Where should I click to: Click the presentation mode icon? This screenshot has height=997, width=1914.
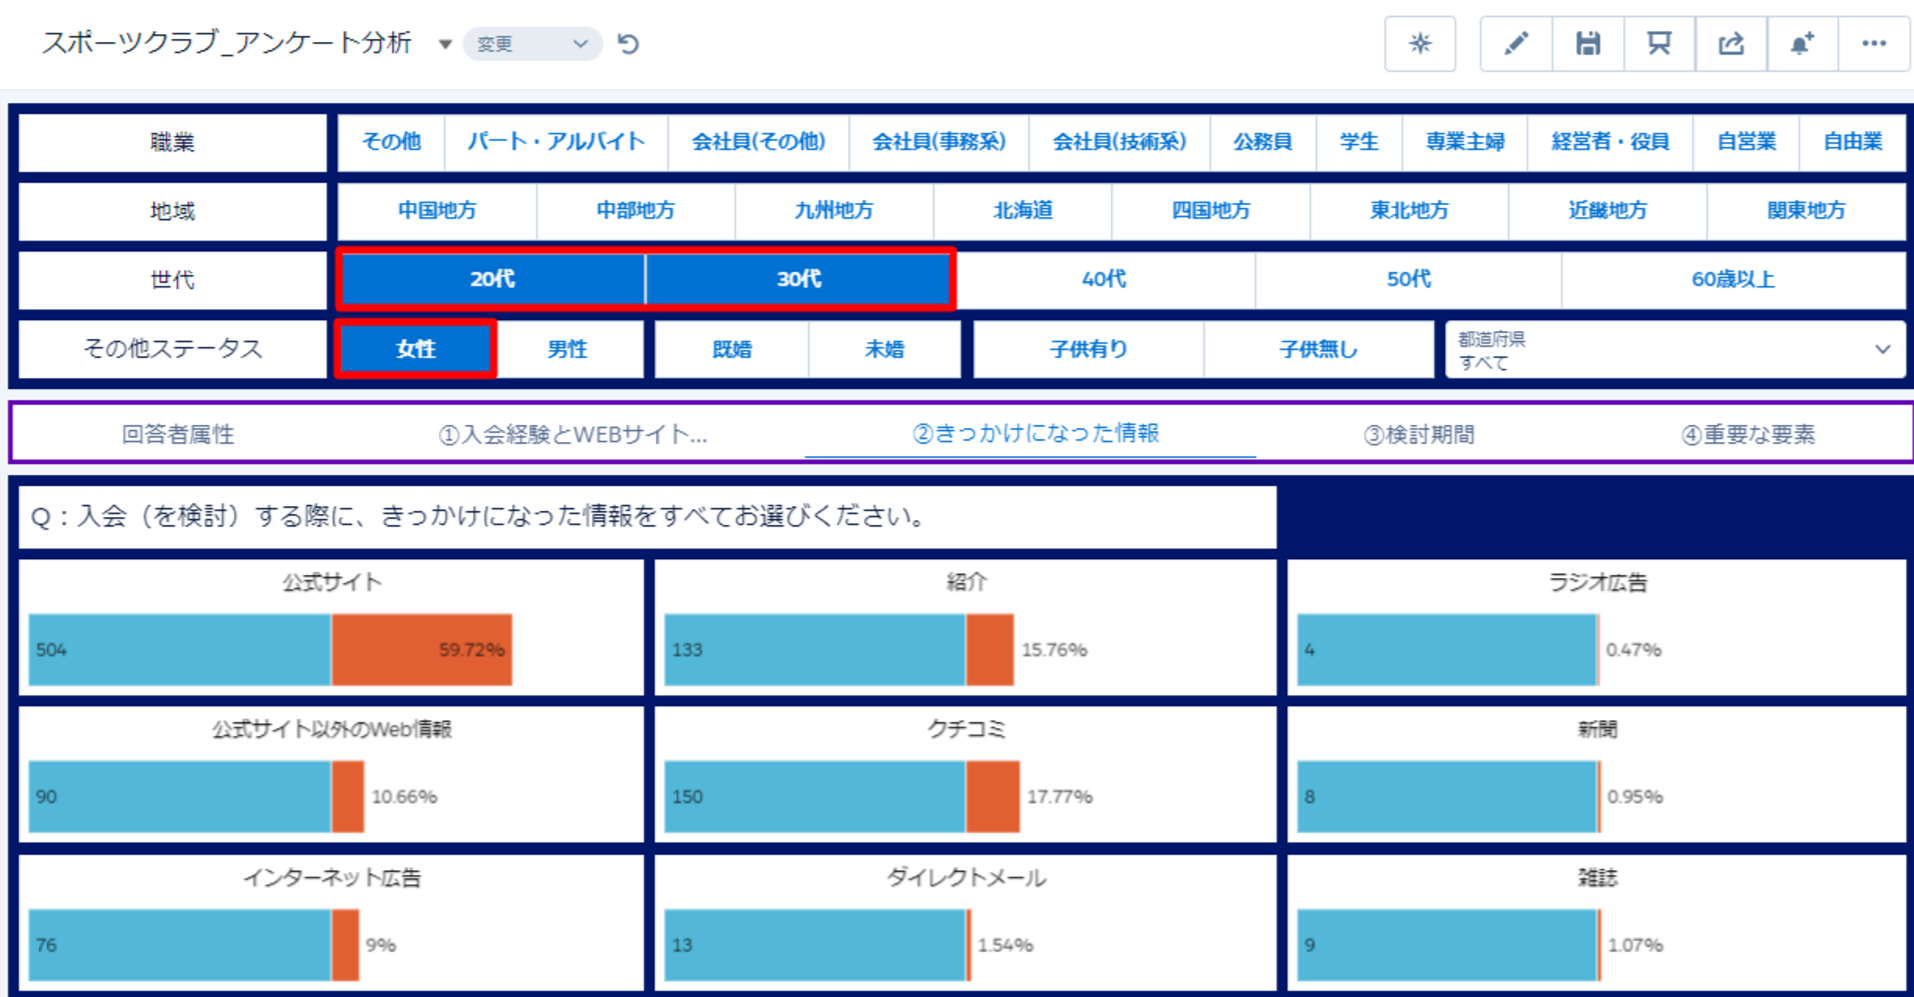[1659, 44]
